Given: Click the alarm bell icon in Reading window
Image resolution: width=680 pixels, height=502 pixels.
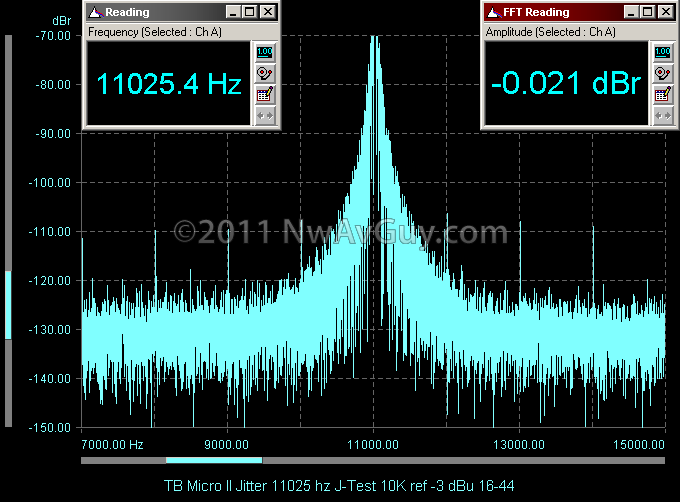Looking at the screenshot, I should coord(264,73).
